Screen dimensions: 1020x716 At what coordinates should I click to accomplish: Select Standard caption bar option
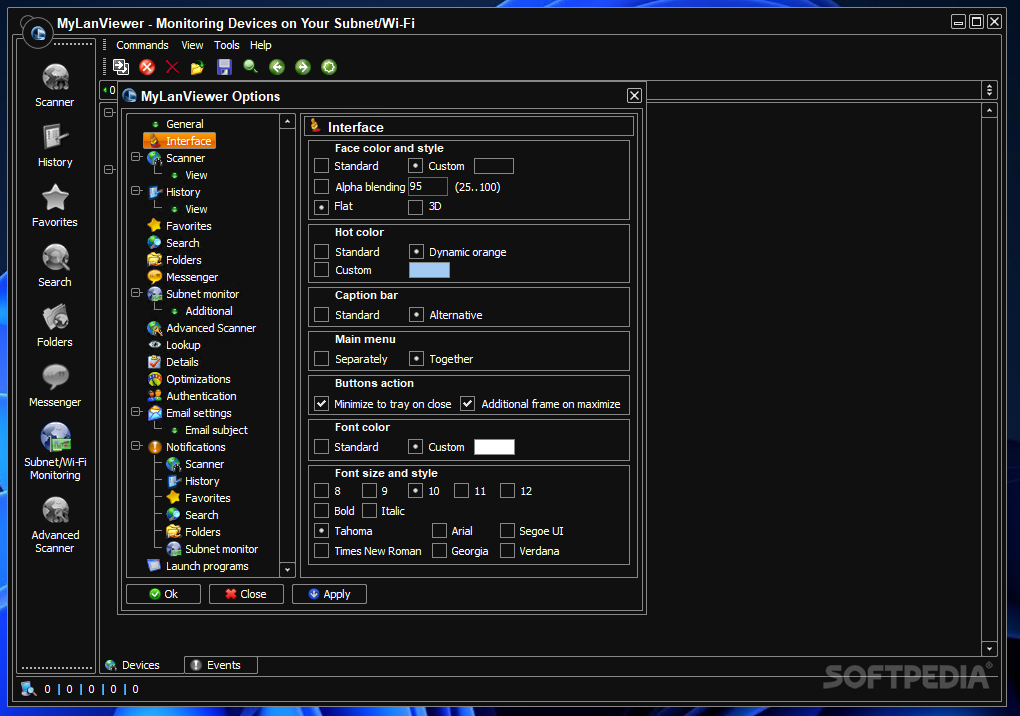click(321, 315)
